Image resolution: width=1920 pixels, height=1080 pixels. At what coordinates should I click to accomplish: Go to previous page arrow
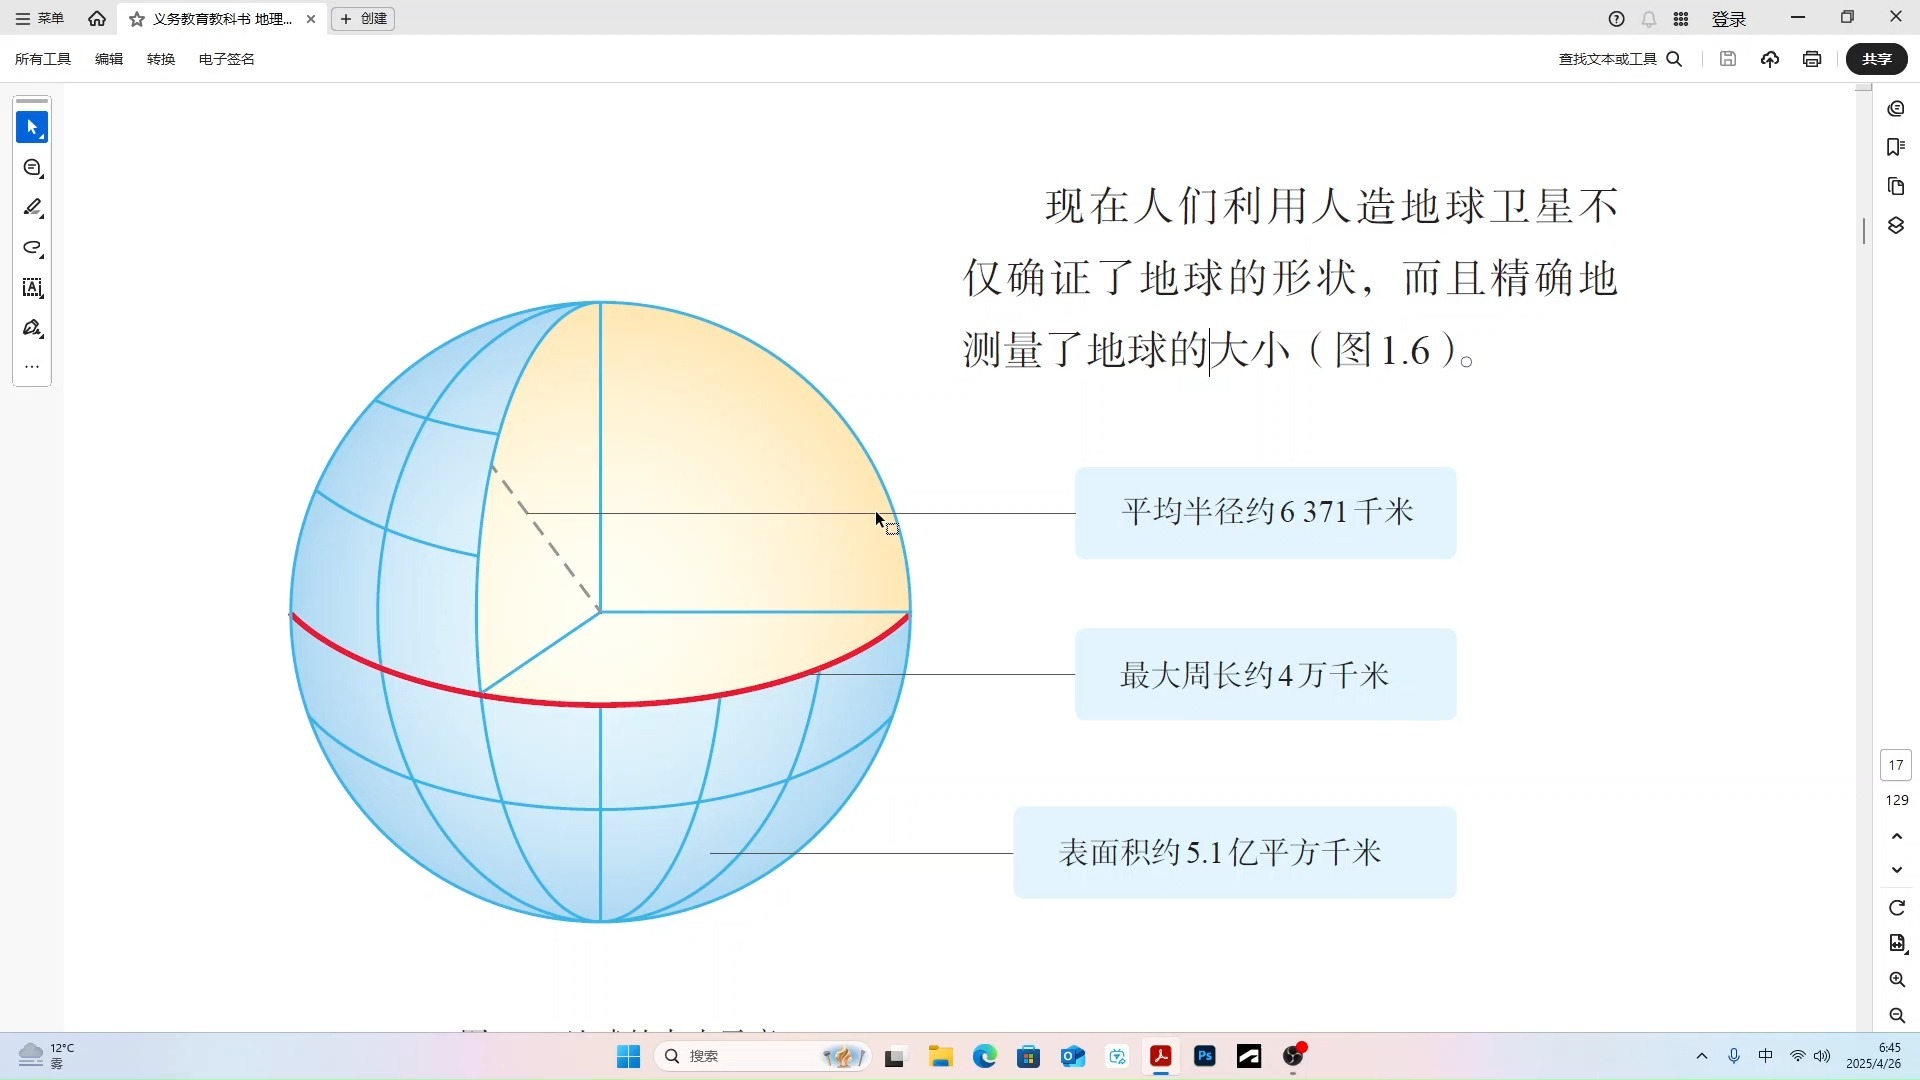[x=1896, y=836]
